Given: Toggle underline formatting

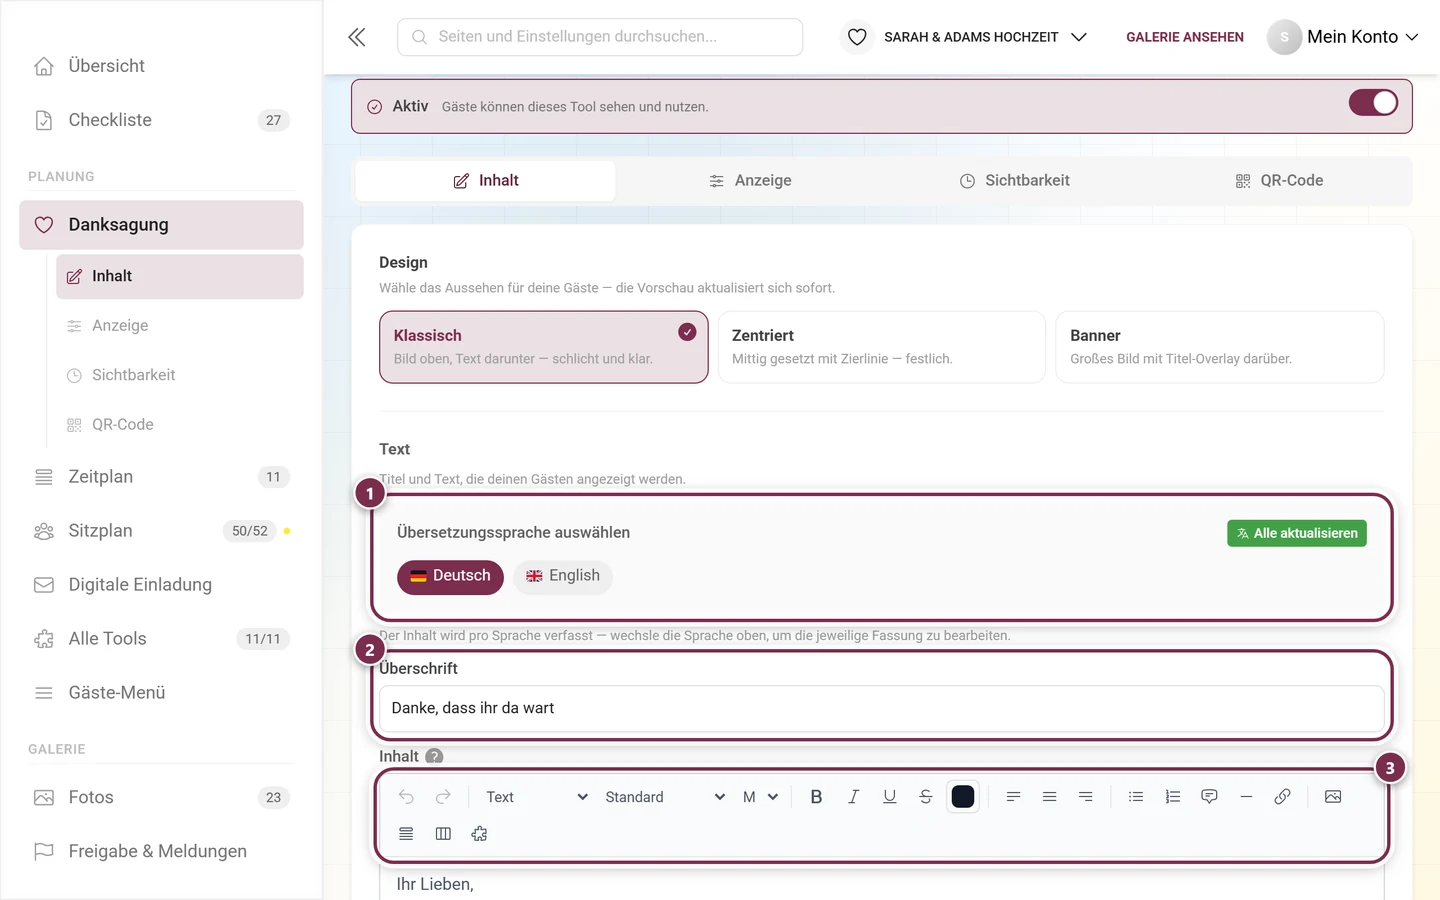Looking at the screenshot, I should (x=889, y=797).
